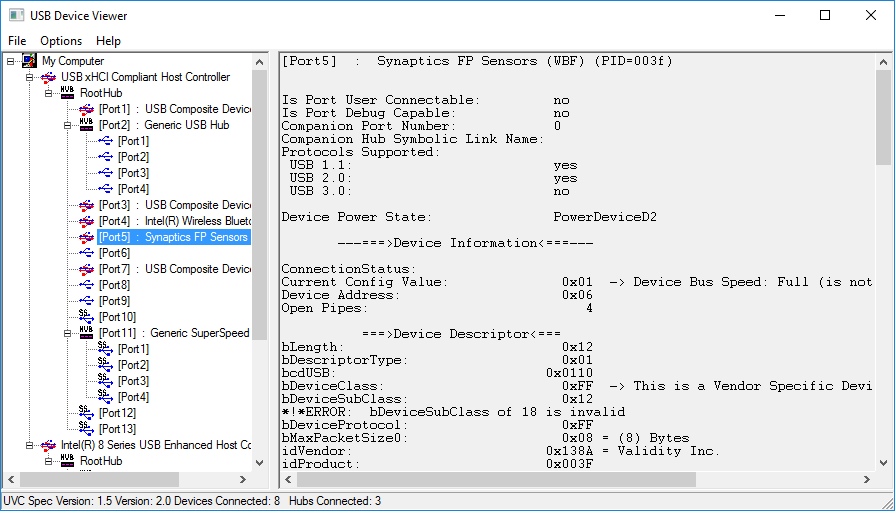The width and height of the screenshot is (895, 511).
Task: Click the [Port3] icon under Generic USB Hub
Action: [105, 172]
